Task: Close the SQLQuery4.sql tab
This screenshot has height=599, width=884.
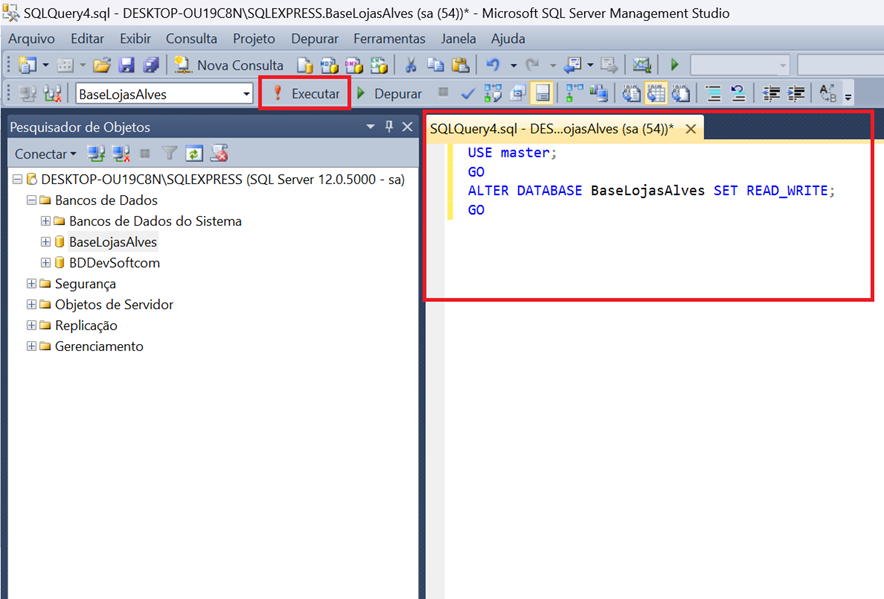Action: [x=691, y=129]
